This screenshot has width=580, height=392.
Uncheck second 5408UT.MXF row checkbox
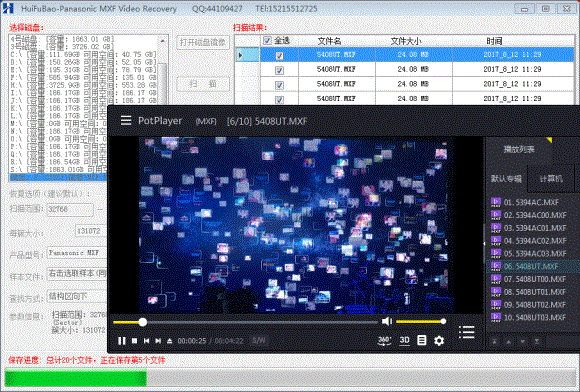tap(279, 70)
